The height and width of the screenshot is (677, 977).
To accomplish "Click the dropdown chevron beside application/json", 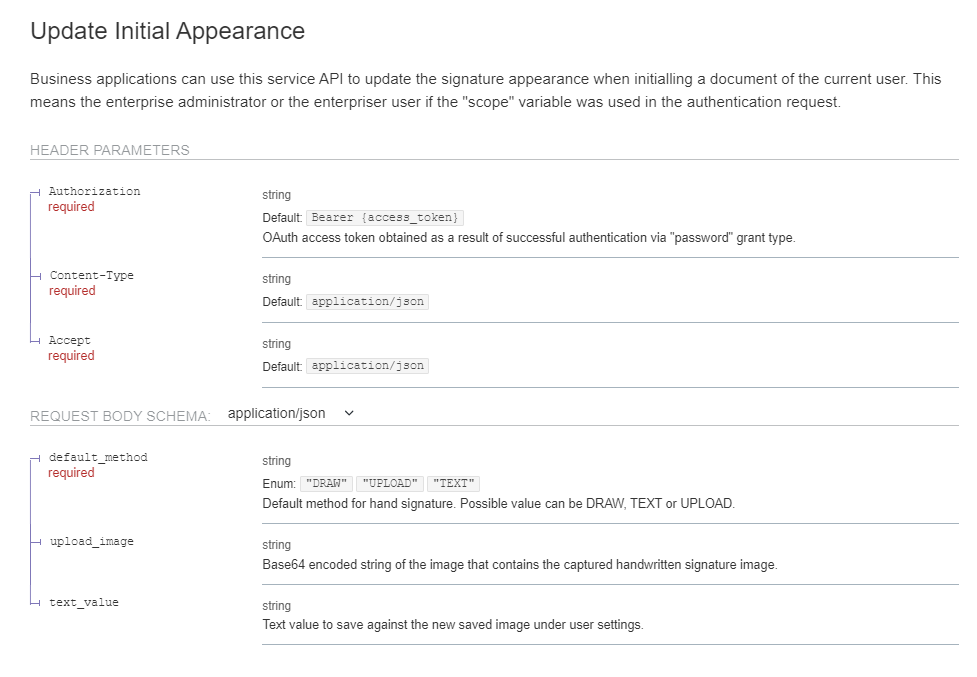I will pyautogui.click(x=349, y=413).
